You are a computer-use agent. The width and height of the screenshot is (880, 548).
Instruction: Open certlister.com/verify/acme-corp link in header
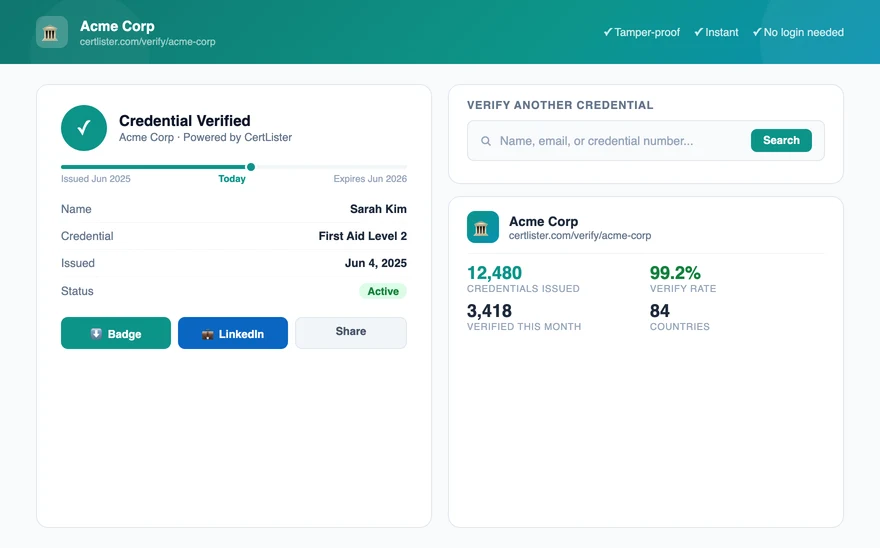click(x=148, y=42)
